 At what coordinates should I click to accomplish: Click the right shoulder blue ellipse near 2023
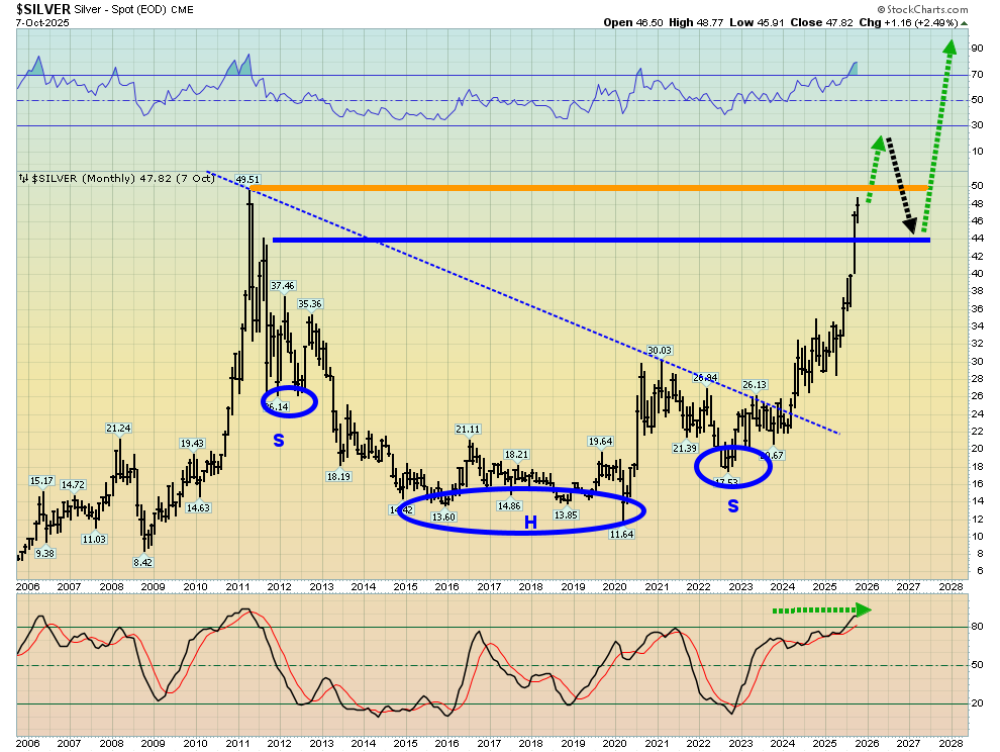point(735,467)
